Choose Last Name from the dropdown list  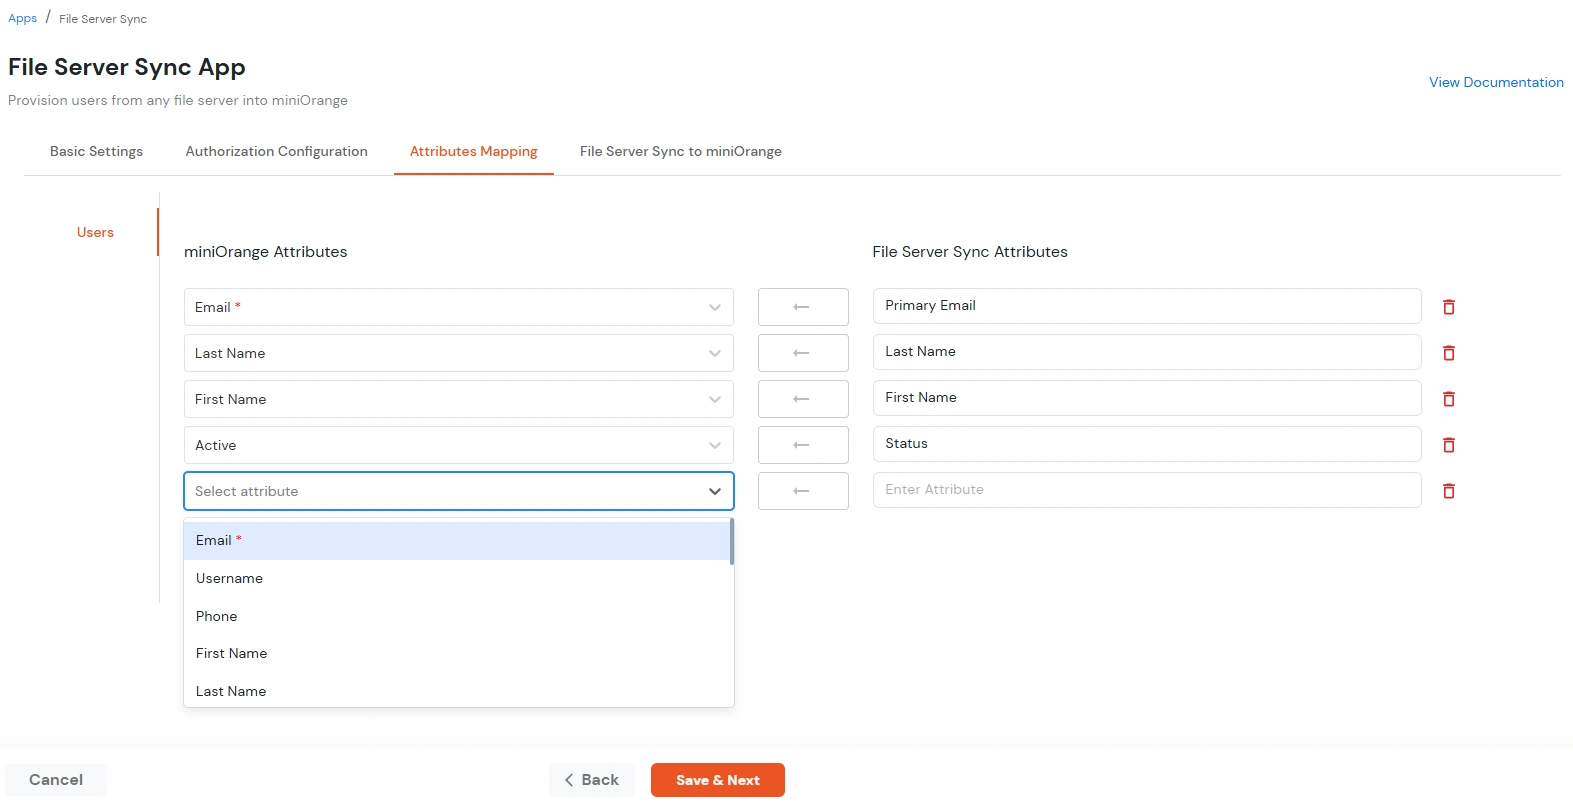click(457, 691)
